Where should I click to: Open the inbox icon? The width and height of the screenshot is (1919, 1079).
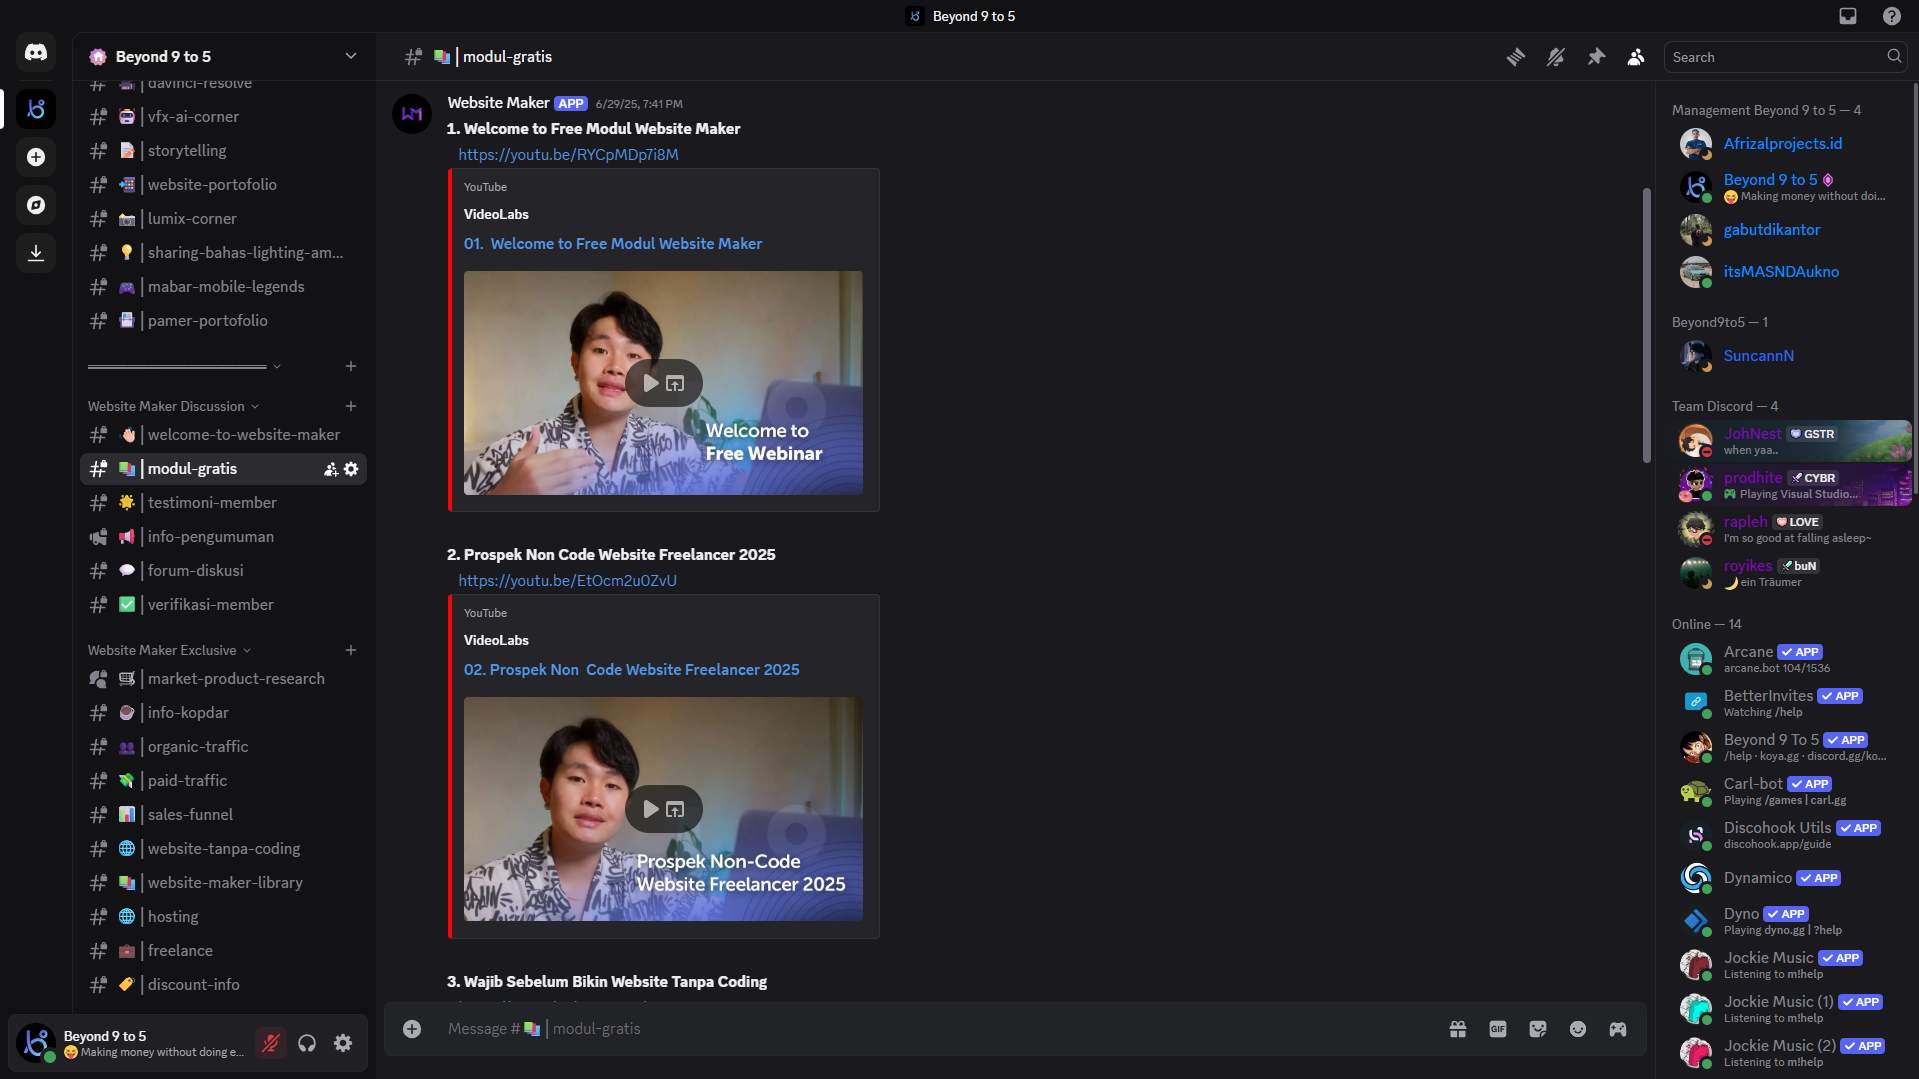tap(1848, 16)
